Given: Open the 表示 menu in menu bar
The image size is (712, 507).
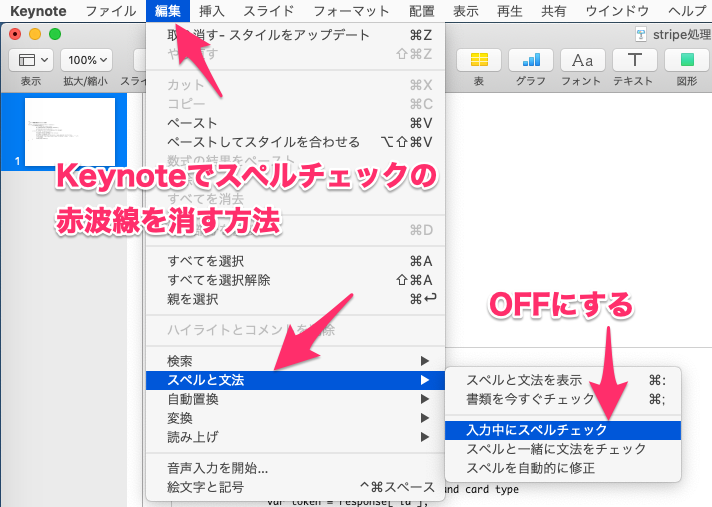Looking at the screenshot, I should coord(465,11).
